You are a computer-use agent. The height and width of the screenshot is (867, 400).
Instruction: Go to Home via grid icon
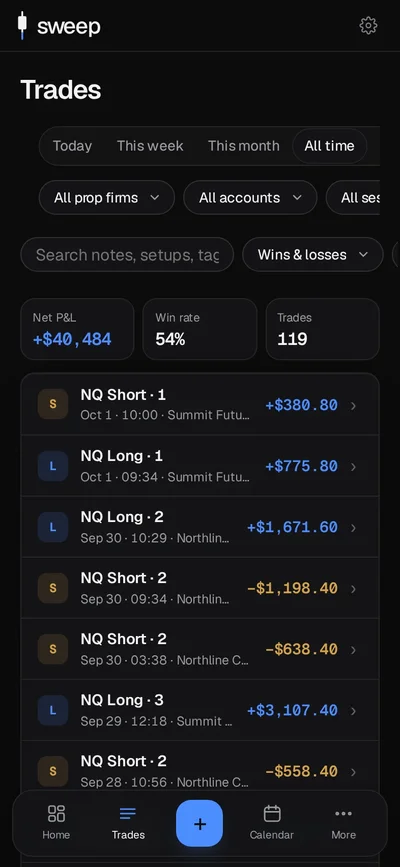[x=56, y=814]
